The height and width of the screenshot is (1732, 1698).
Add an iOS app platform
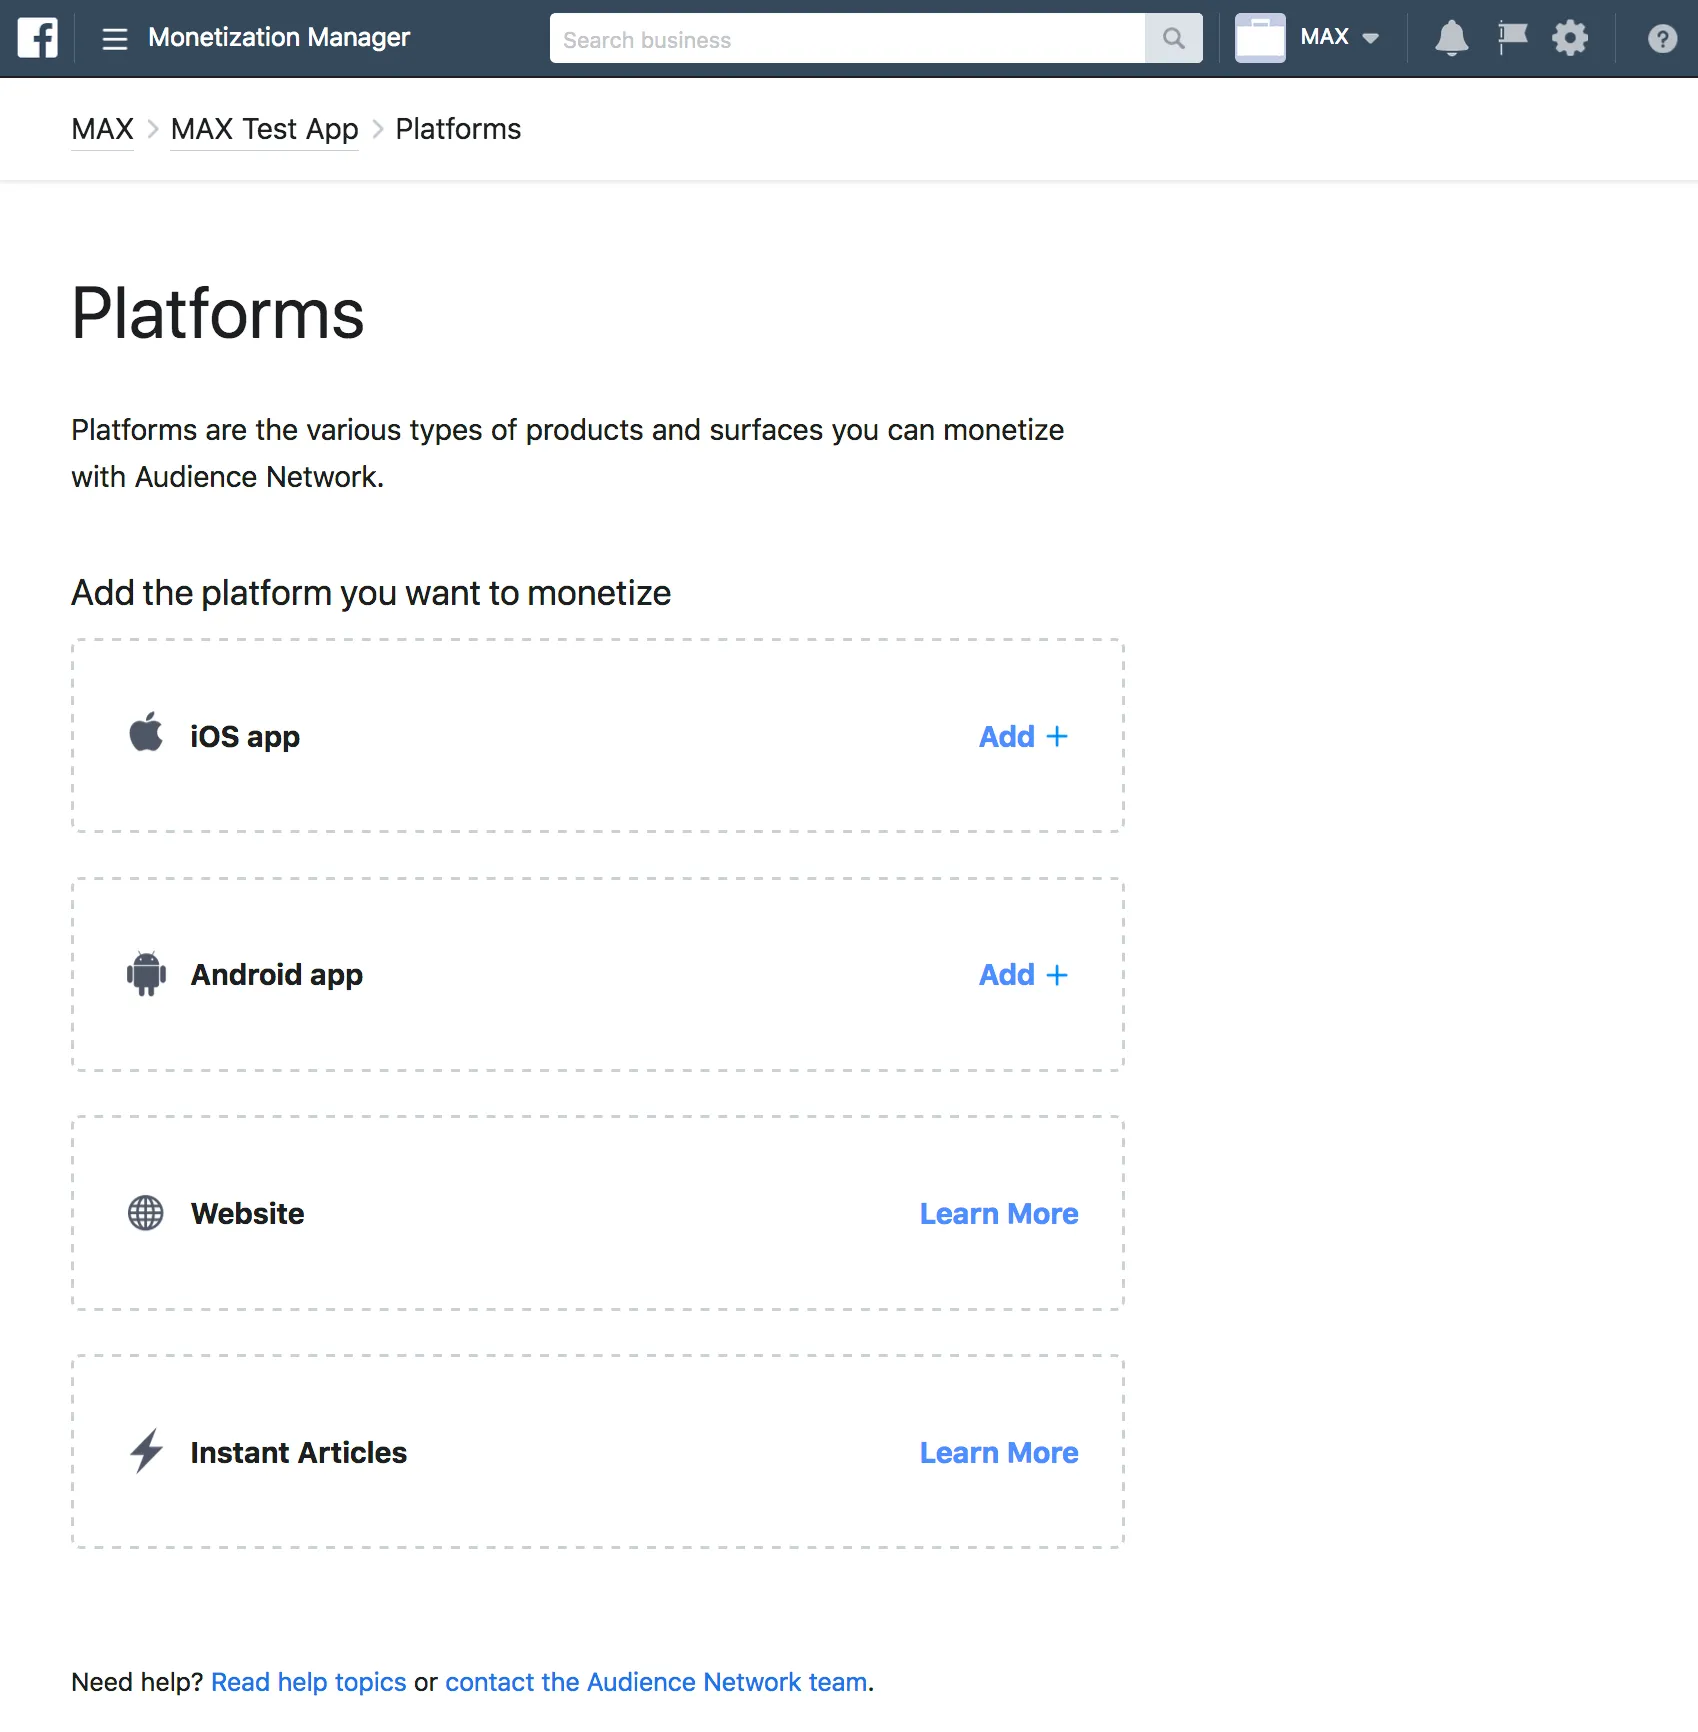tap(1022, 736)
